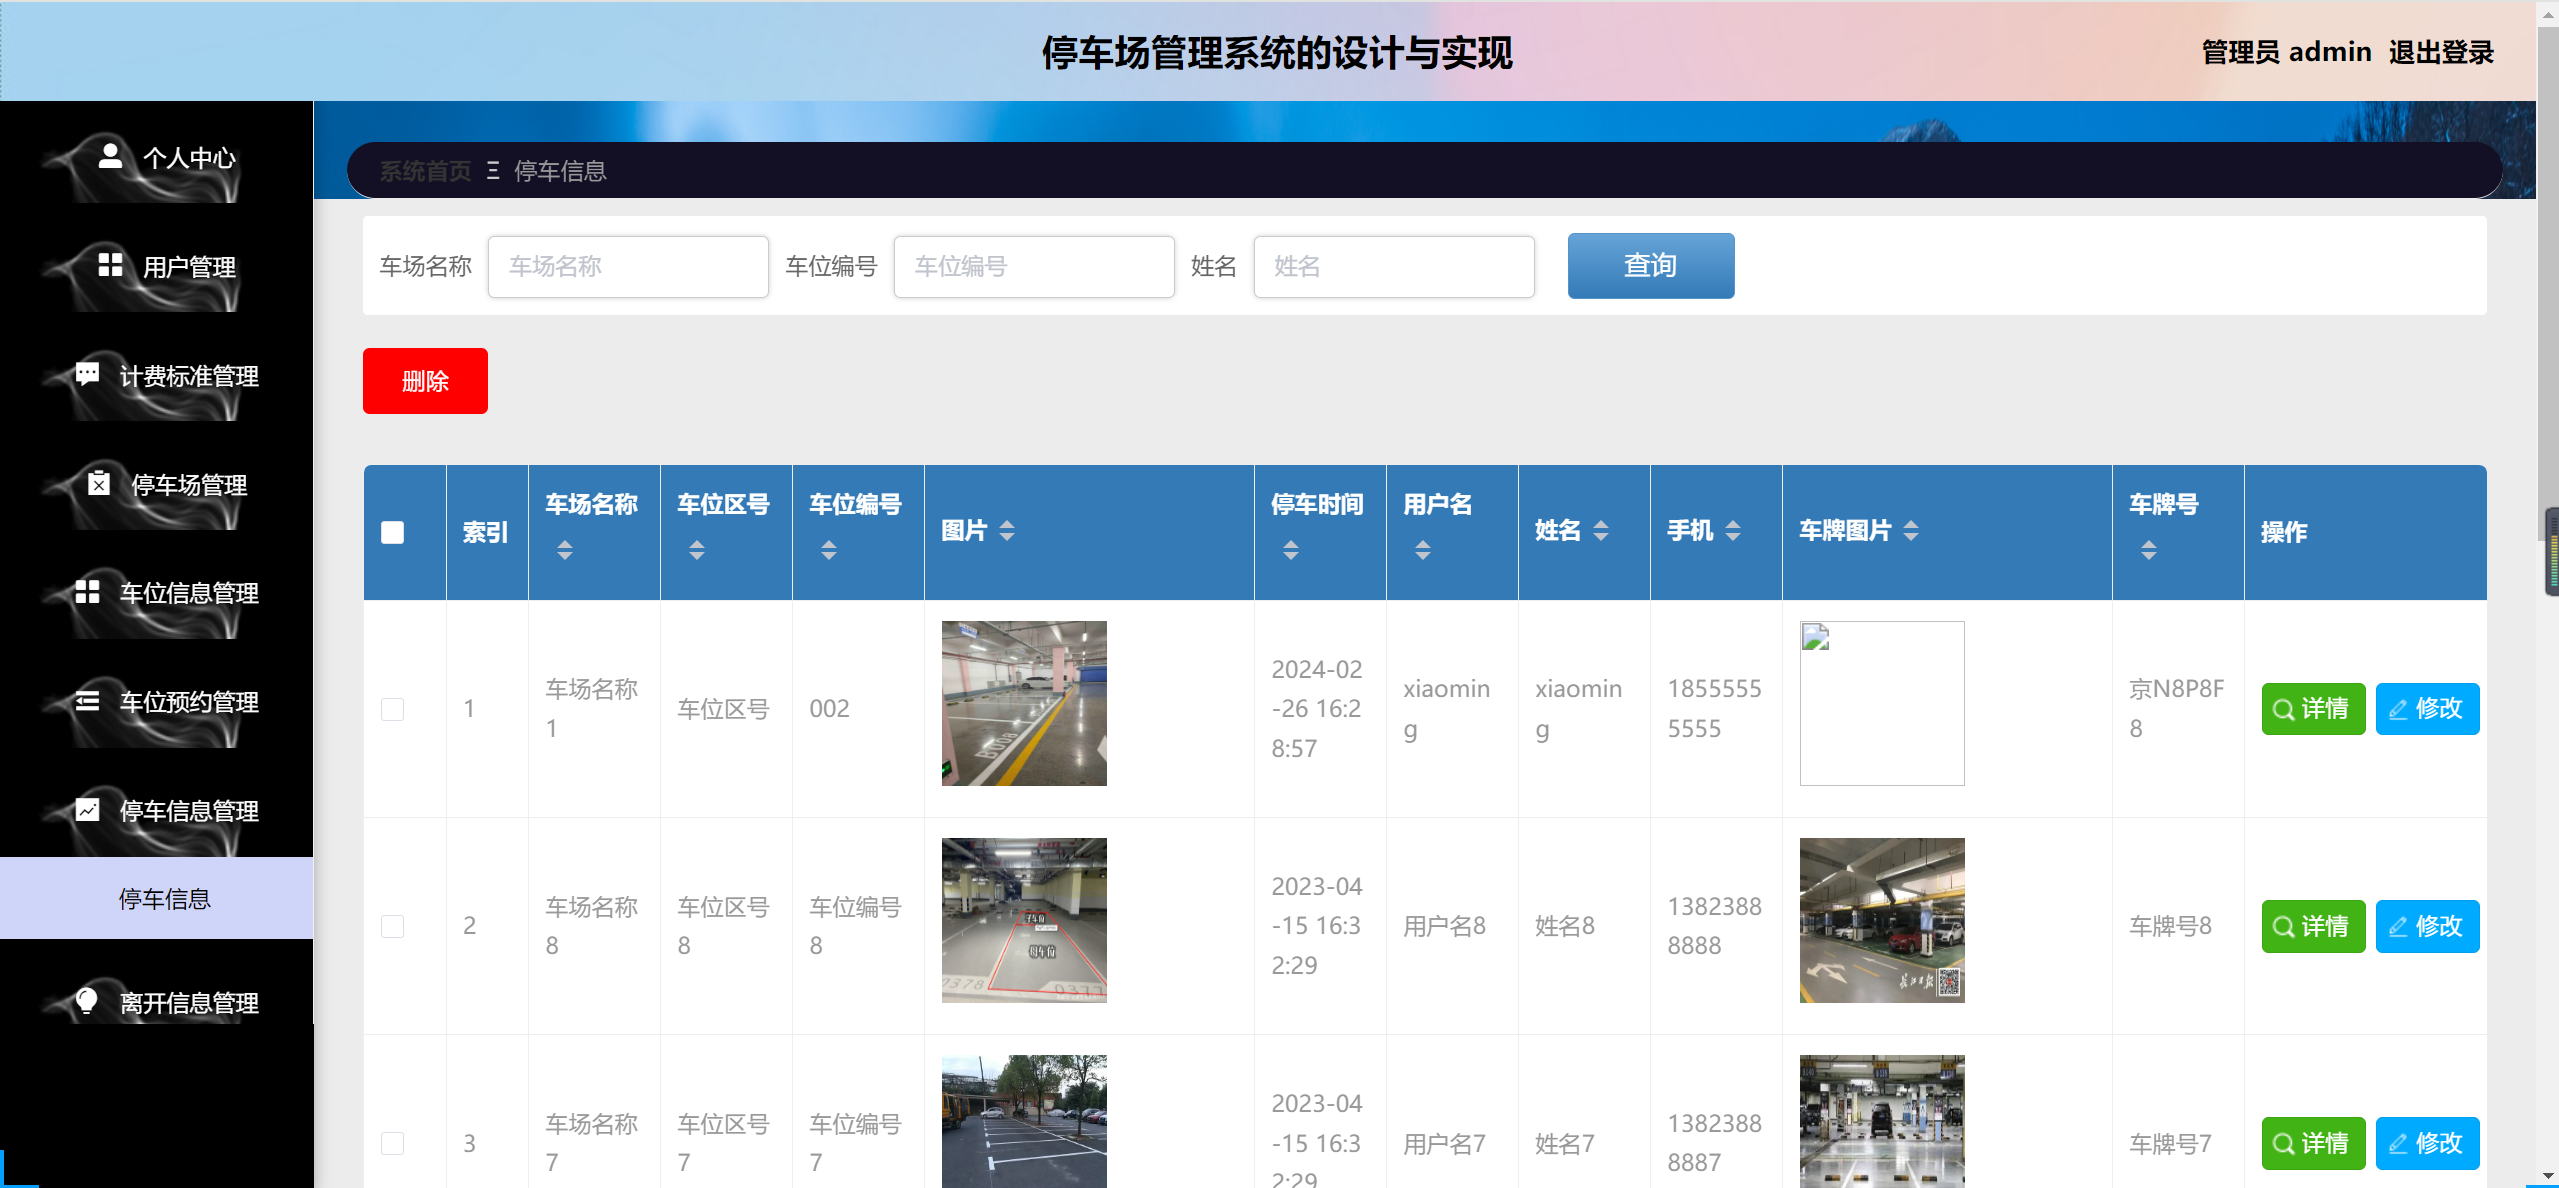Image resolution: width=2559 pixels, height=1188 pixels.
Task: Click the chat bubble icon beside 计费标准管理
Action: point(87,374)
